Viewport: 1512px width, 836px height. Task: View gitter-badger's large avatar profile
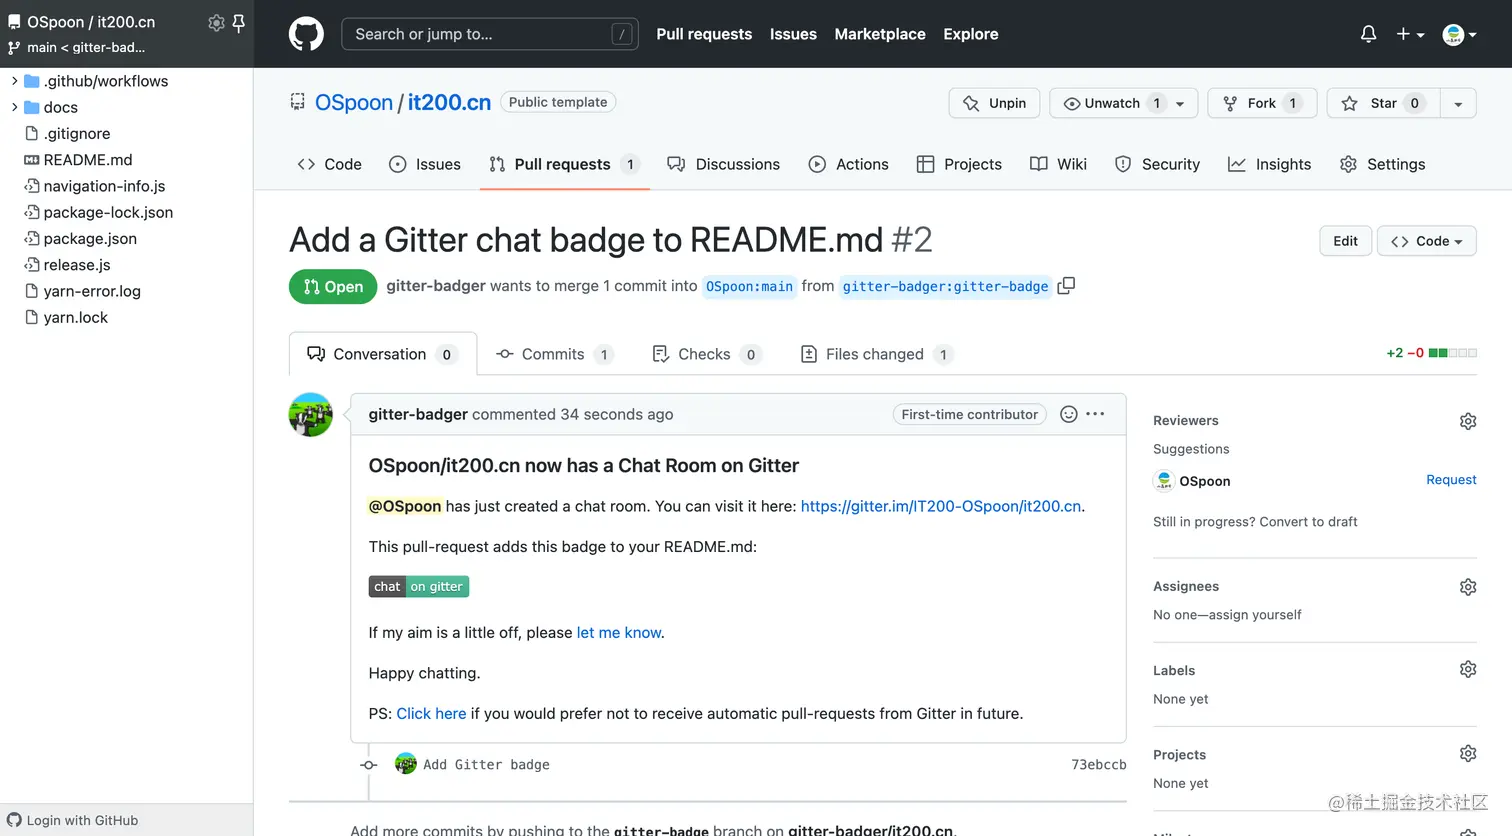click(x=311, y=414)
